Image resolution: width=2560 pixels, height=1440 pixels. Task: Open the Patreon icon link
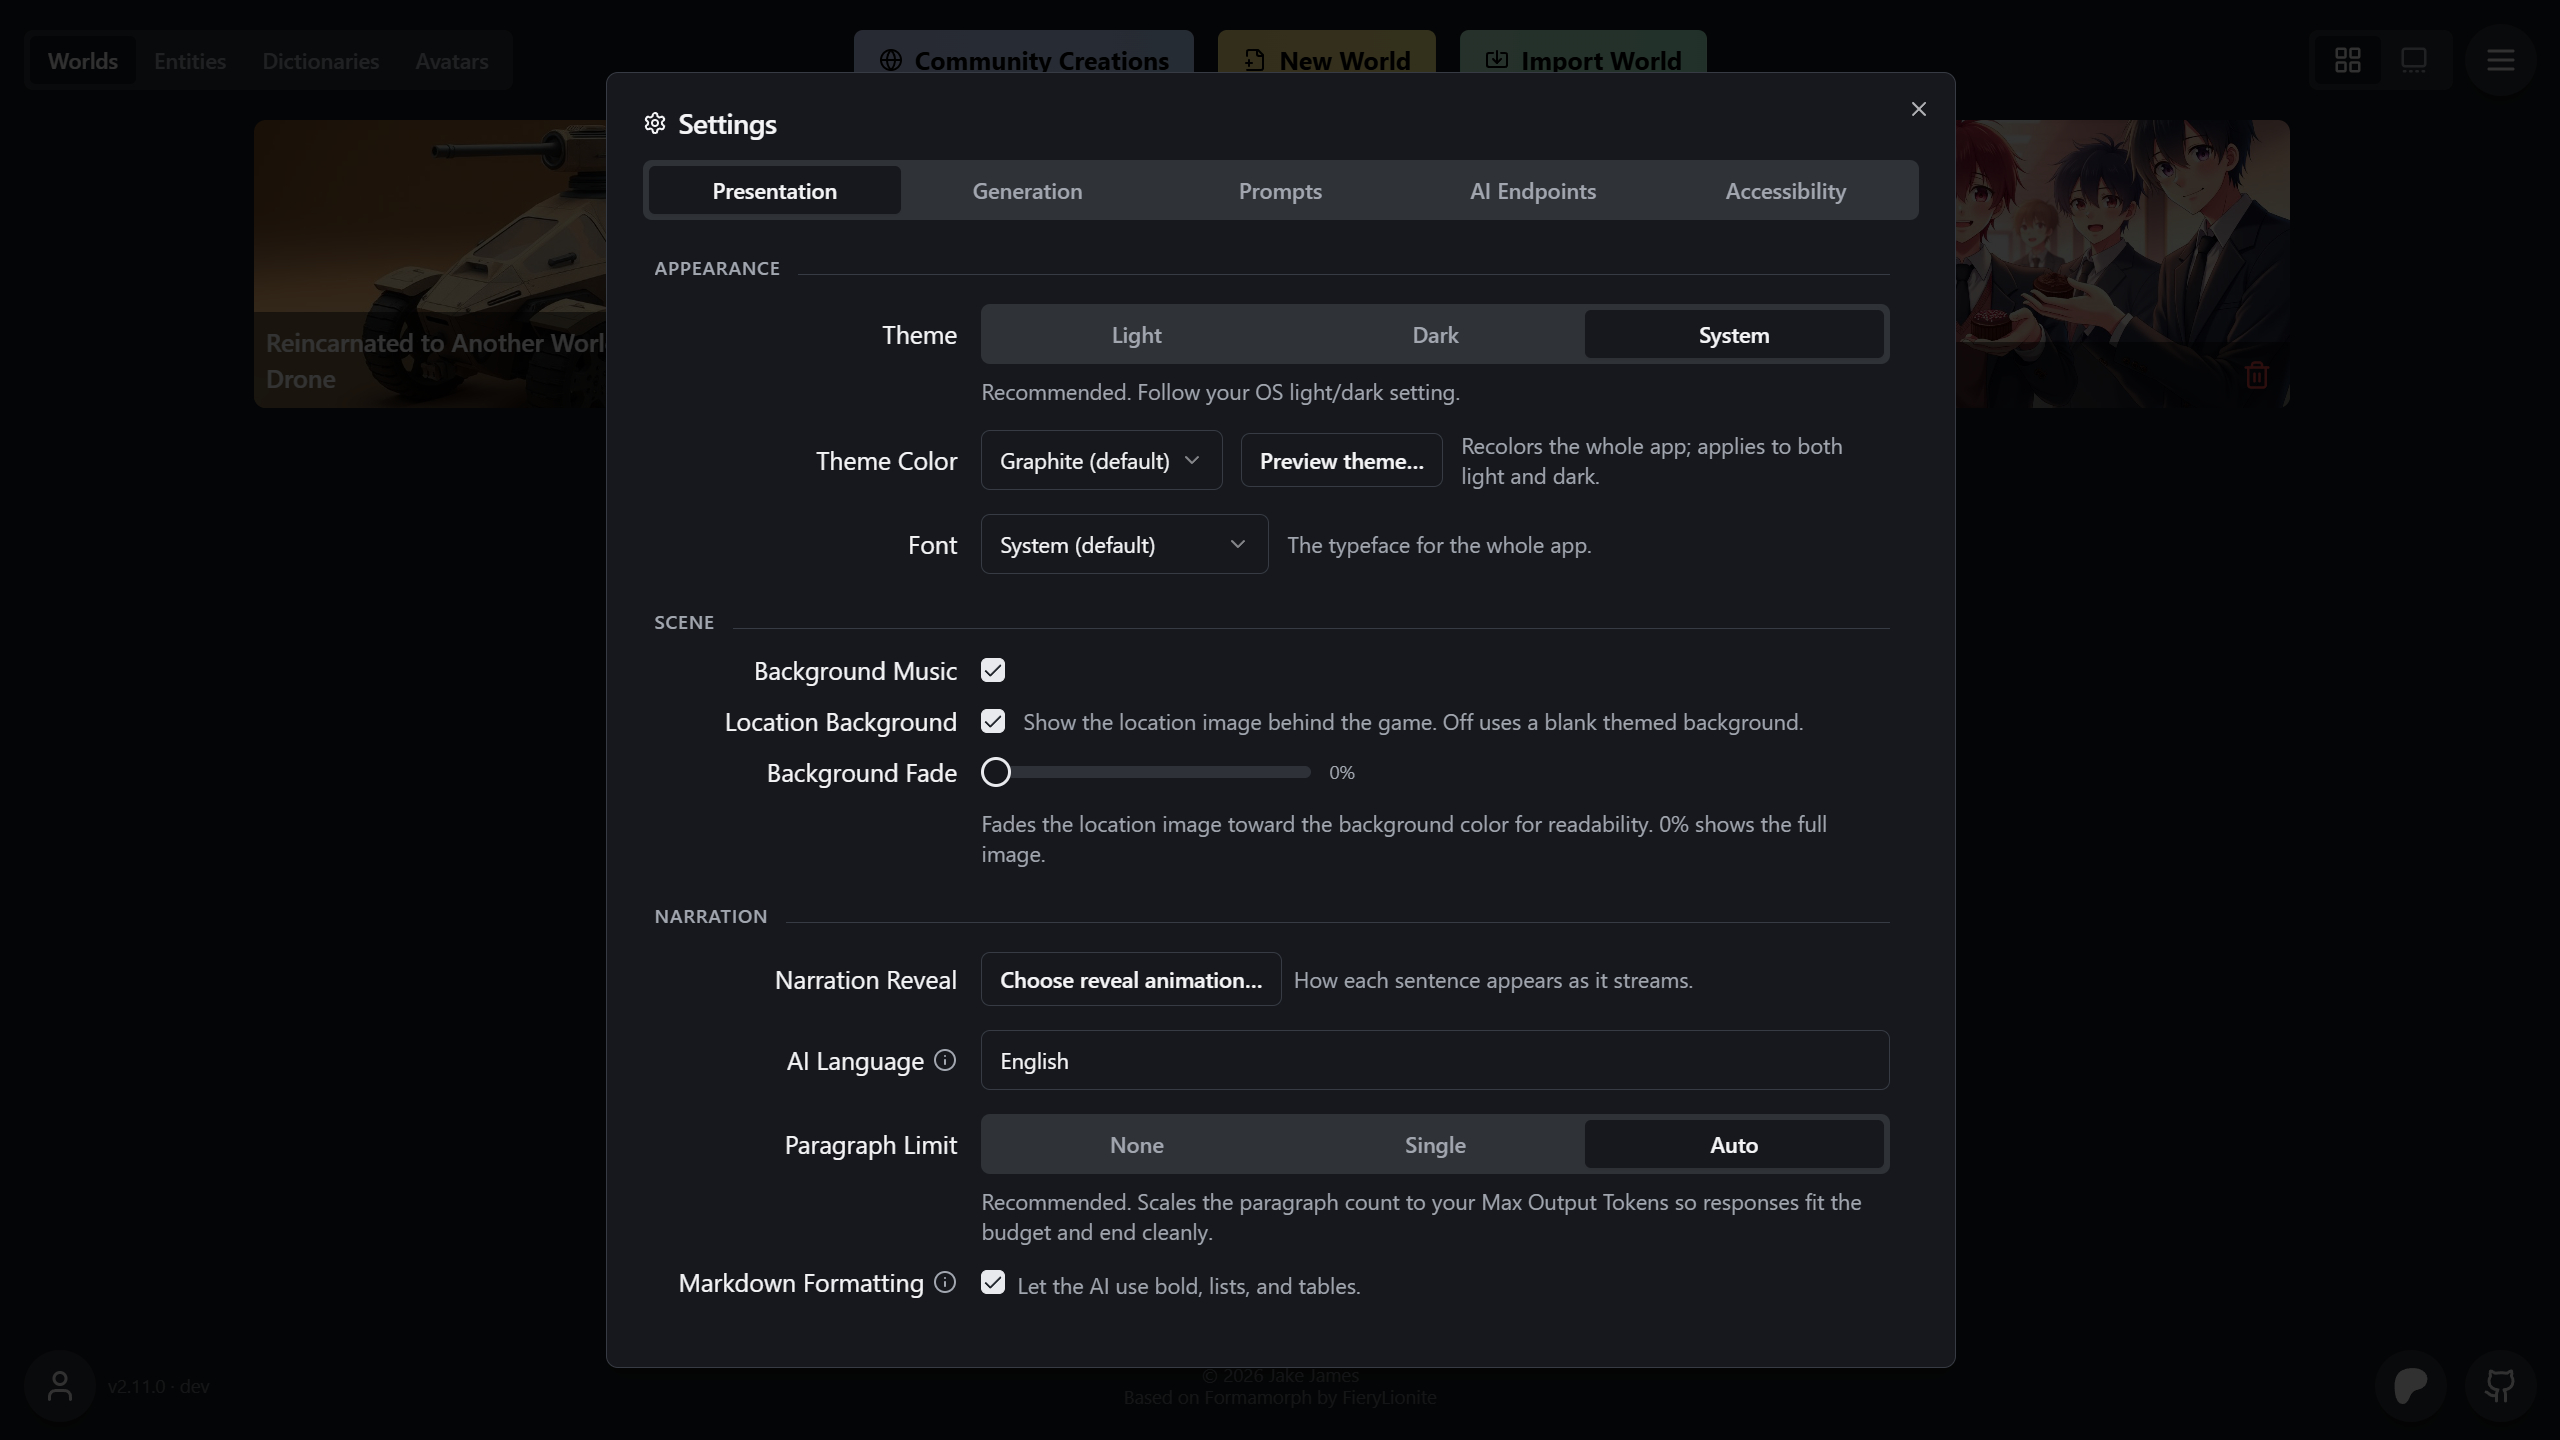(2411, 1386)
